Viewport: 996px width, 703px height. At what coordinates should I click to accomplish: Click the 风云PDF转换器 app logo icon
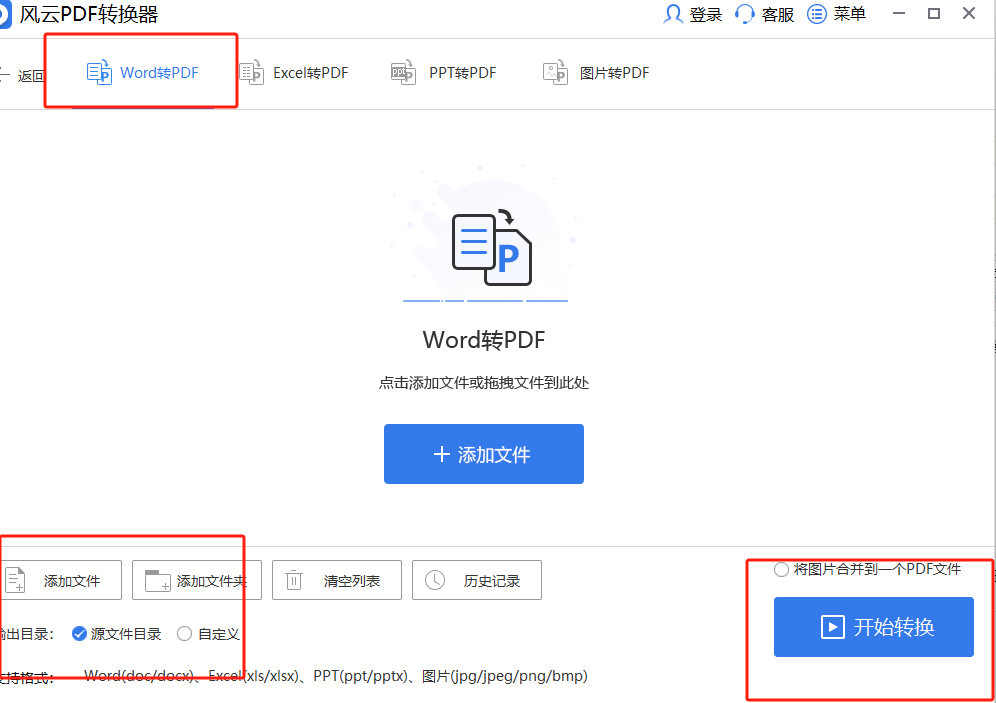click(x=5, y=15)
